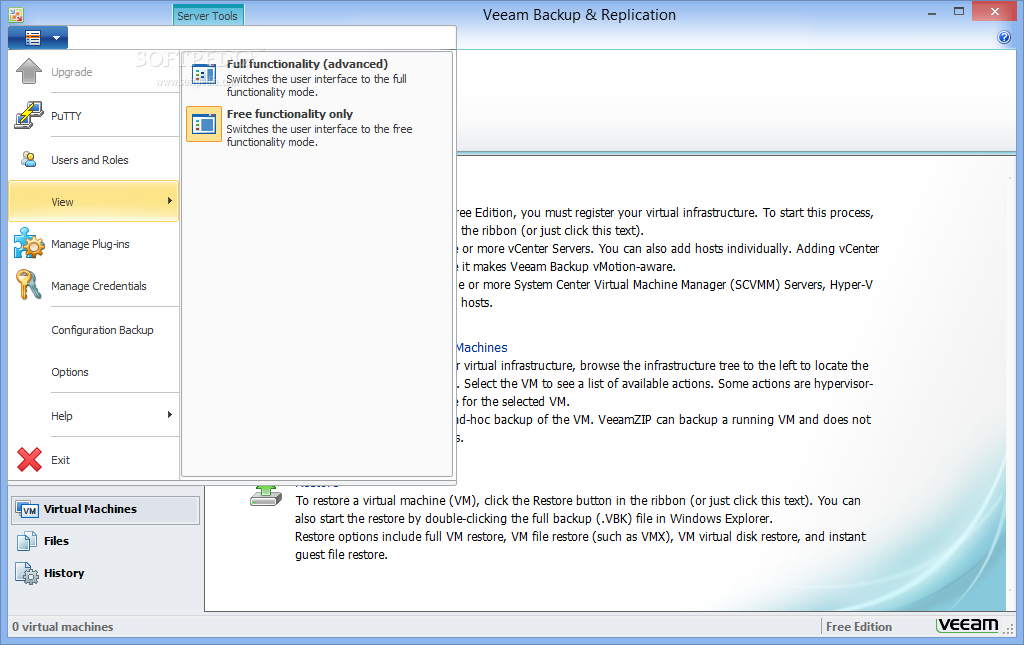Screen dimensions: 1024x645
Task: Click the green Restore icon
Action: pyautogui.click(x=266, y=496)
